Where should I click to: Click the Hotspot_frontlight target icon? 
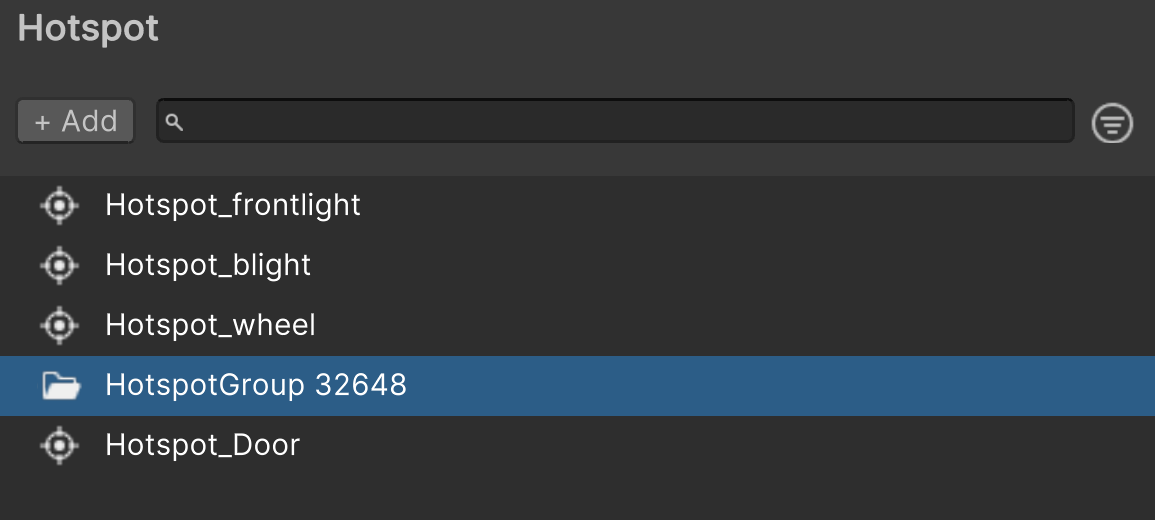tap(59, 206)
